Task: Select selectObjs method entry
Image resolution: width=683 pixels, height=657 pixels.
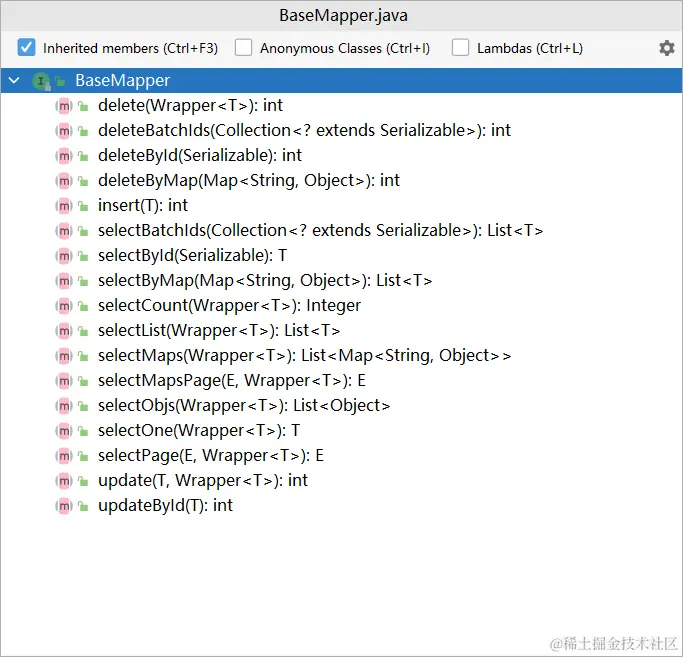Action: click(x=244, y=406)
